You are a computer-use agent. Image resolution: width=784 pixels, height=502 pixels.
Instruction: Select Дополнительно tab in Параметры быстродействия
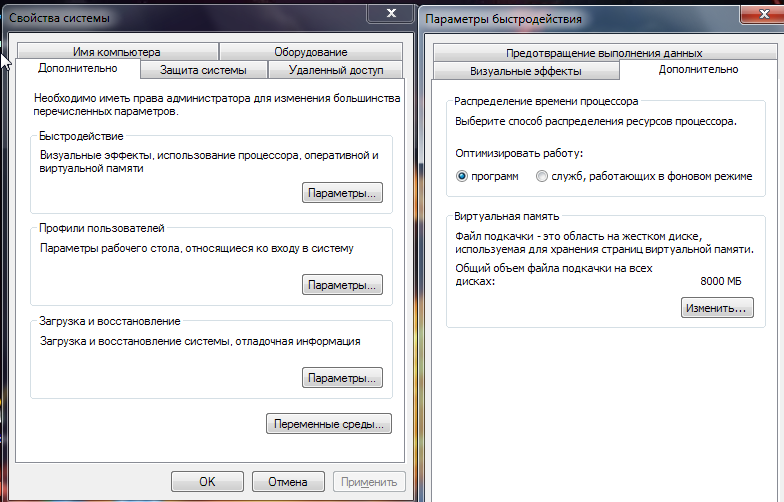tap(698, 70)
